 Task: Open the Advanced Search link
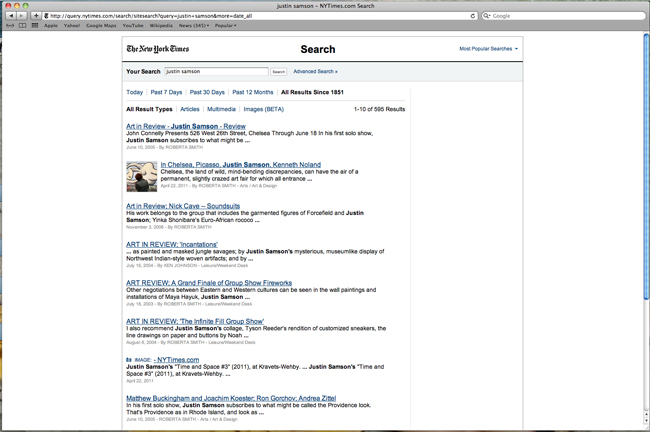coord(315,71)
